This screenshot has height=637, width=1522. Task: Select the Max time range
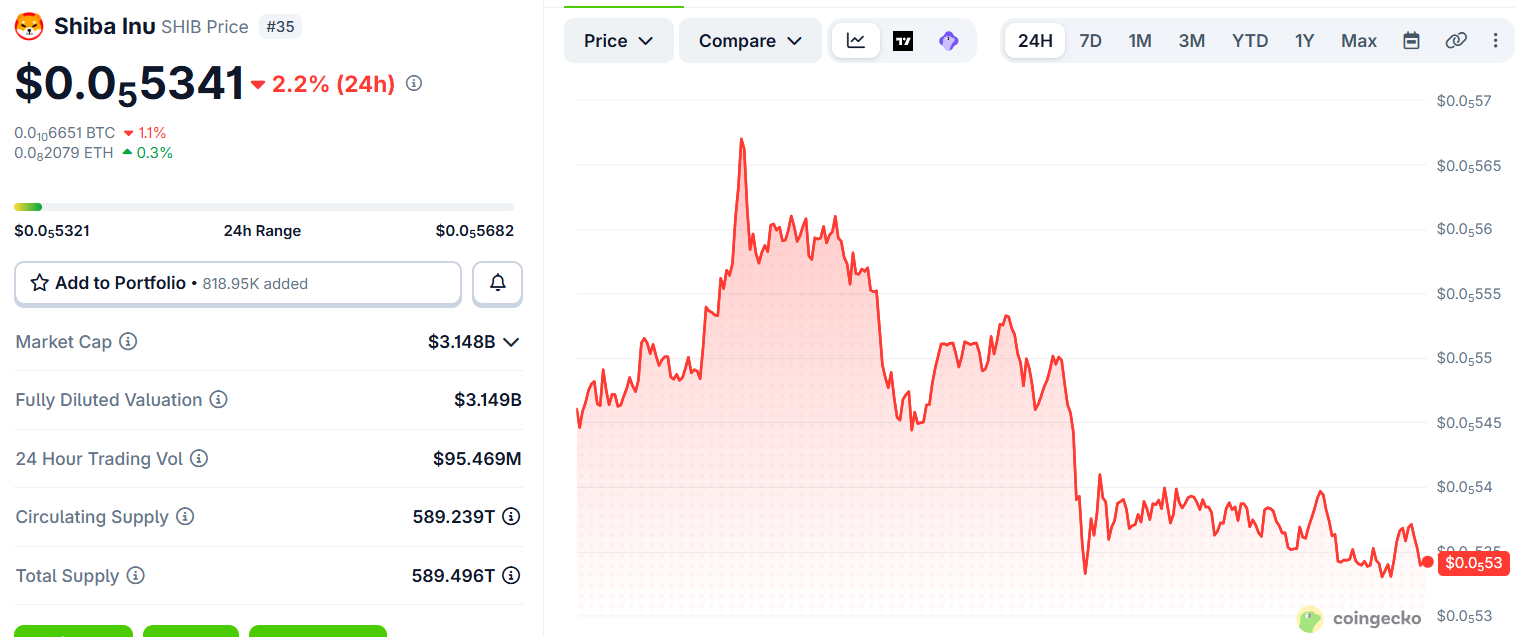[x=1359, y=41]
